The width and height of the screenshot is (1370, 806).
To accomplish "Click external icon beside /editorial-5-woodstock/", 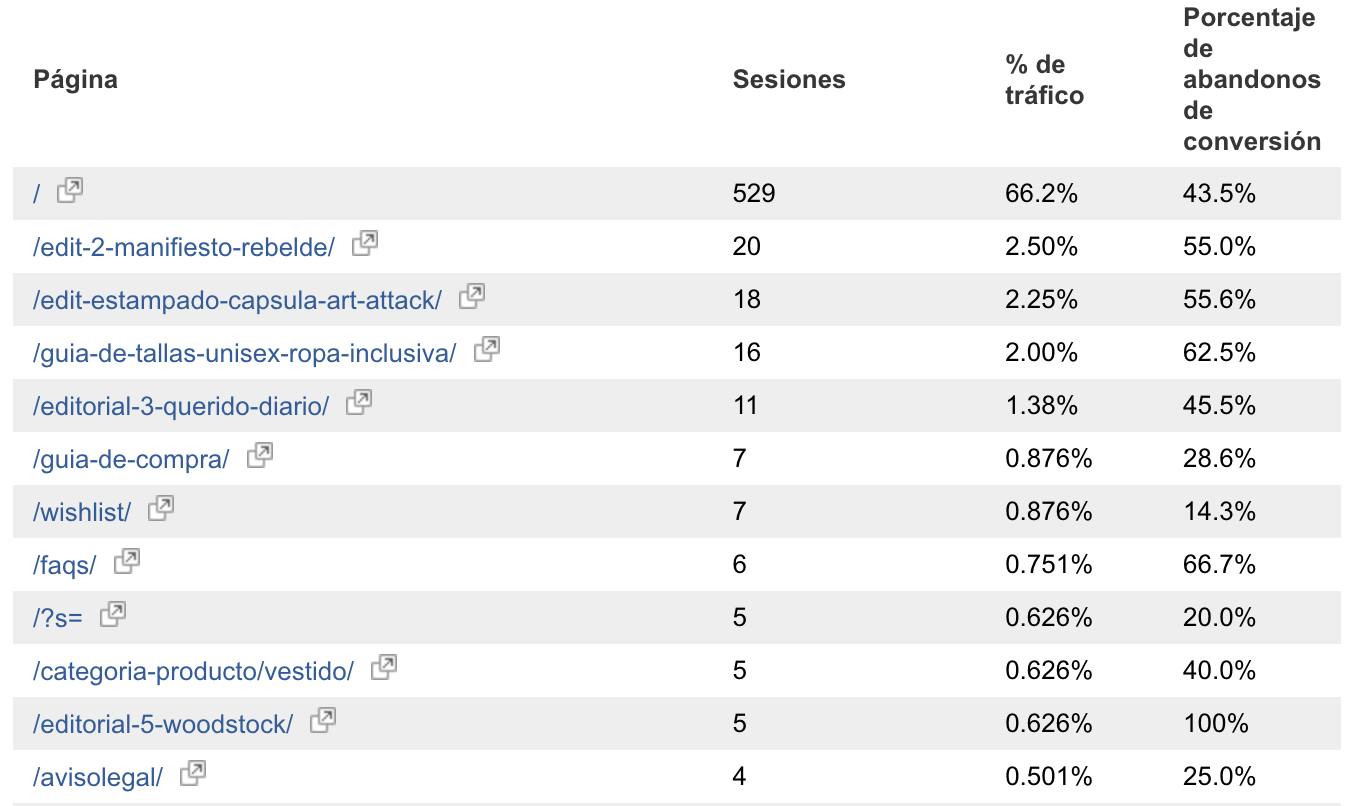I will pyautogui.click(x=323, y=720).
